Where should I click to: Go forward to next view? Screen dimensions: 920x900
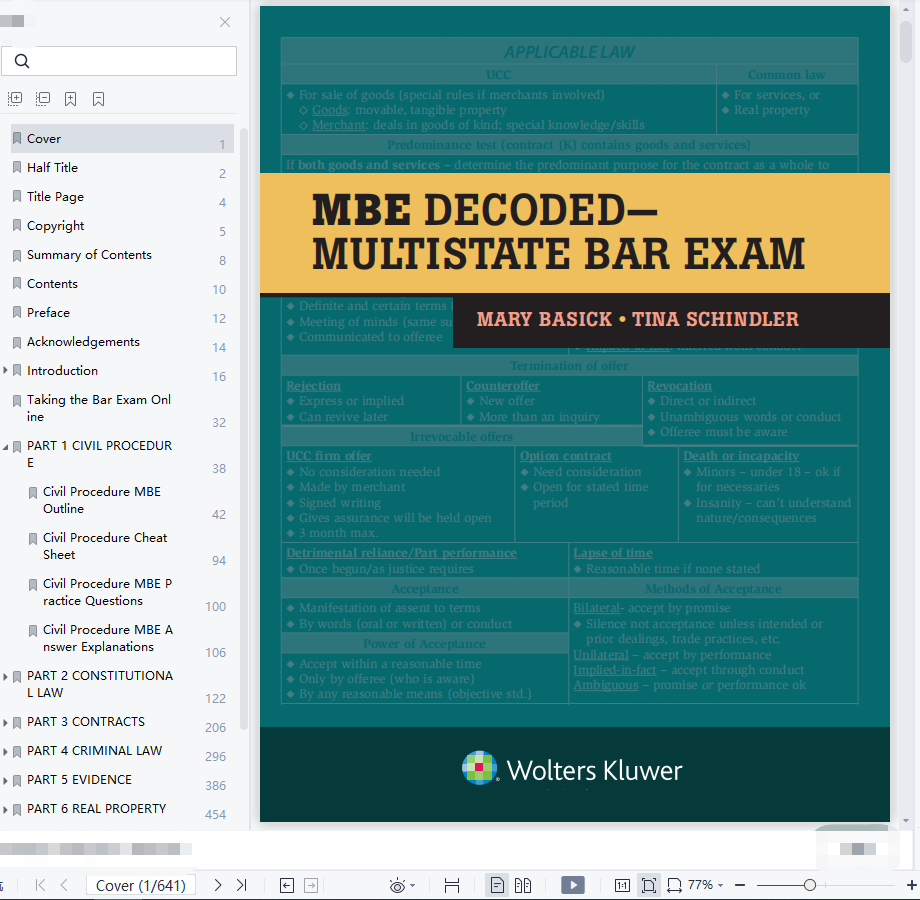(311, 885)
